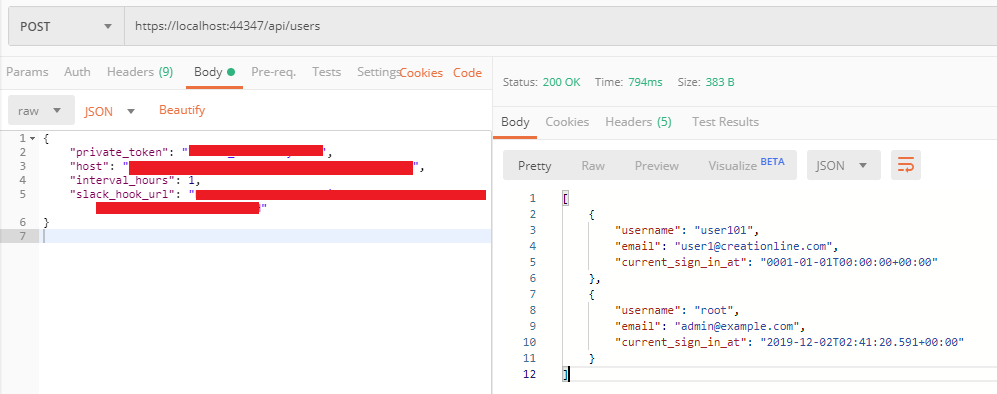
Task: Switch to the Params tab
Action: tap(27, 72)
